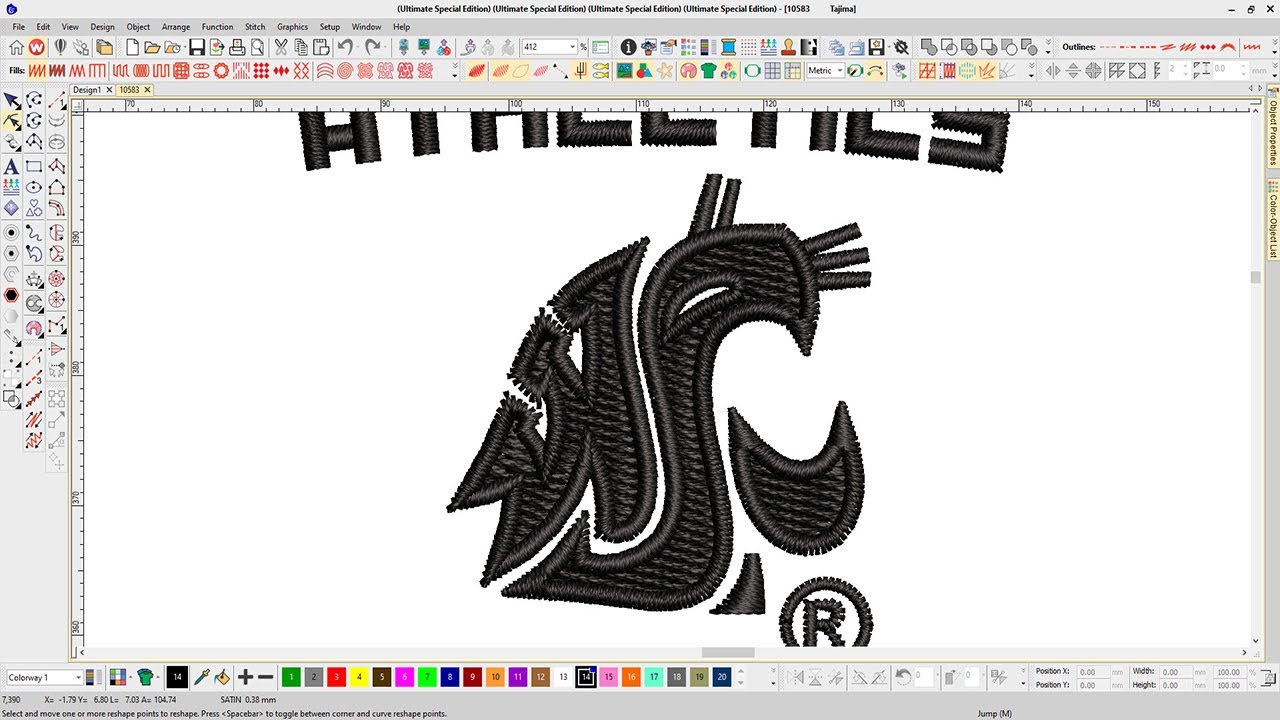The image size is (1280, 720).
Task: Switch to the 10583 design tab
Action: [x=129, y=90]
